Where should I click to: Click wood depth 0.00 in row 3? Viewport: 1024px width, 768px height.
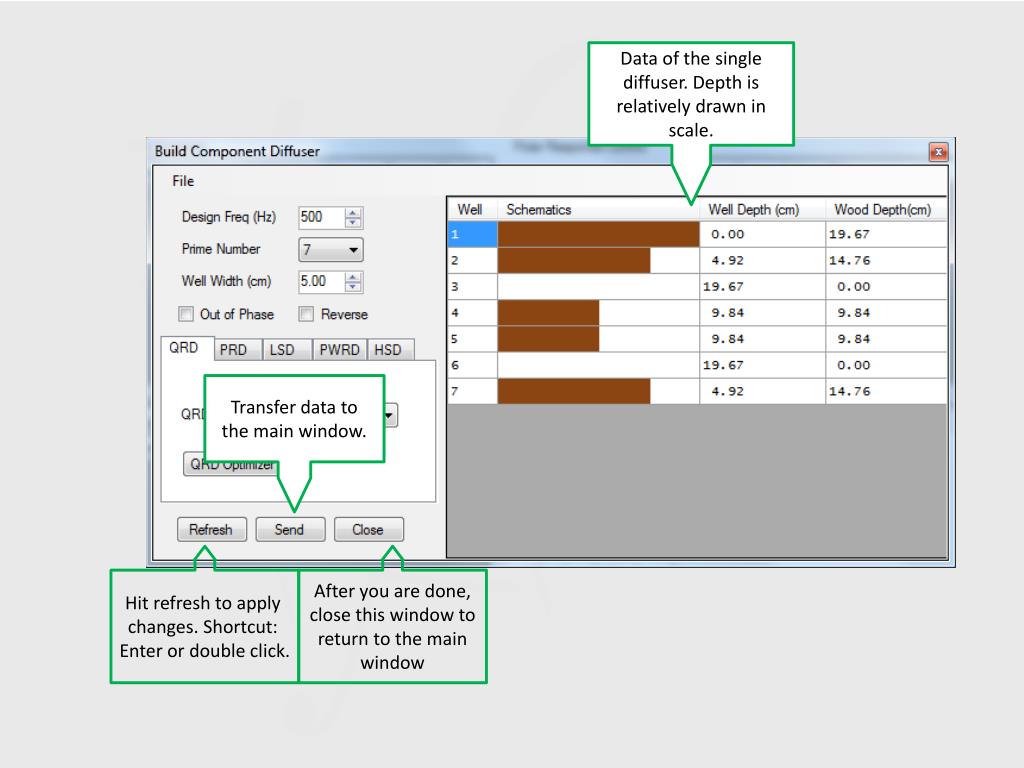tap(886, 287)
